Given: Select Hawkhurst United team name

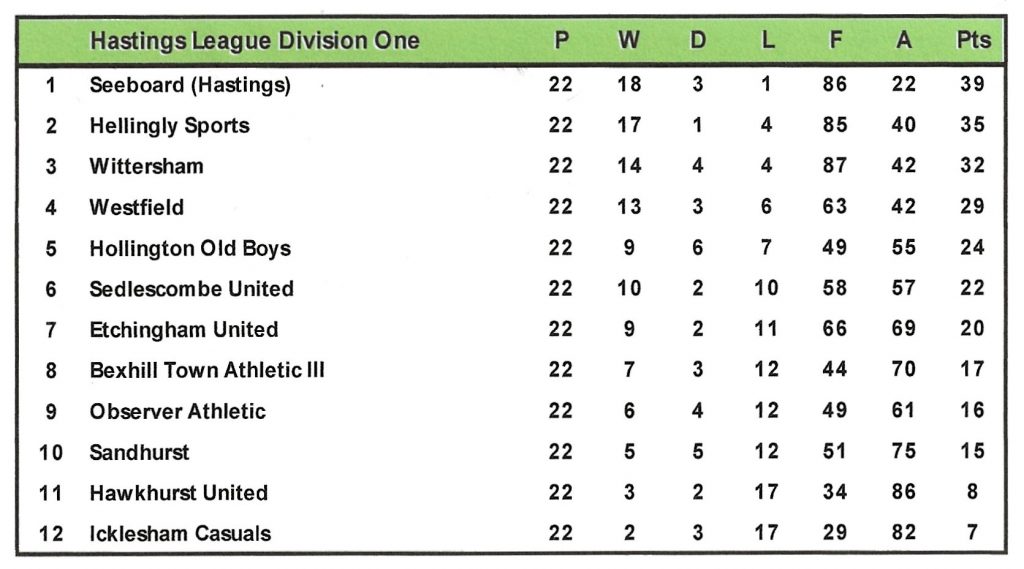Looking at the screenshot, I should point(178,493).
